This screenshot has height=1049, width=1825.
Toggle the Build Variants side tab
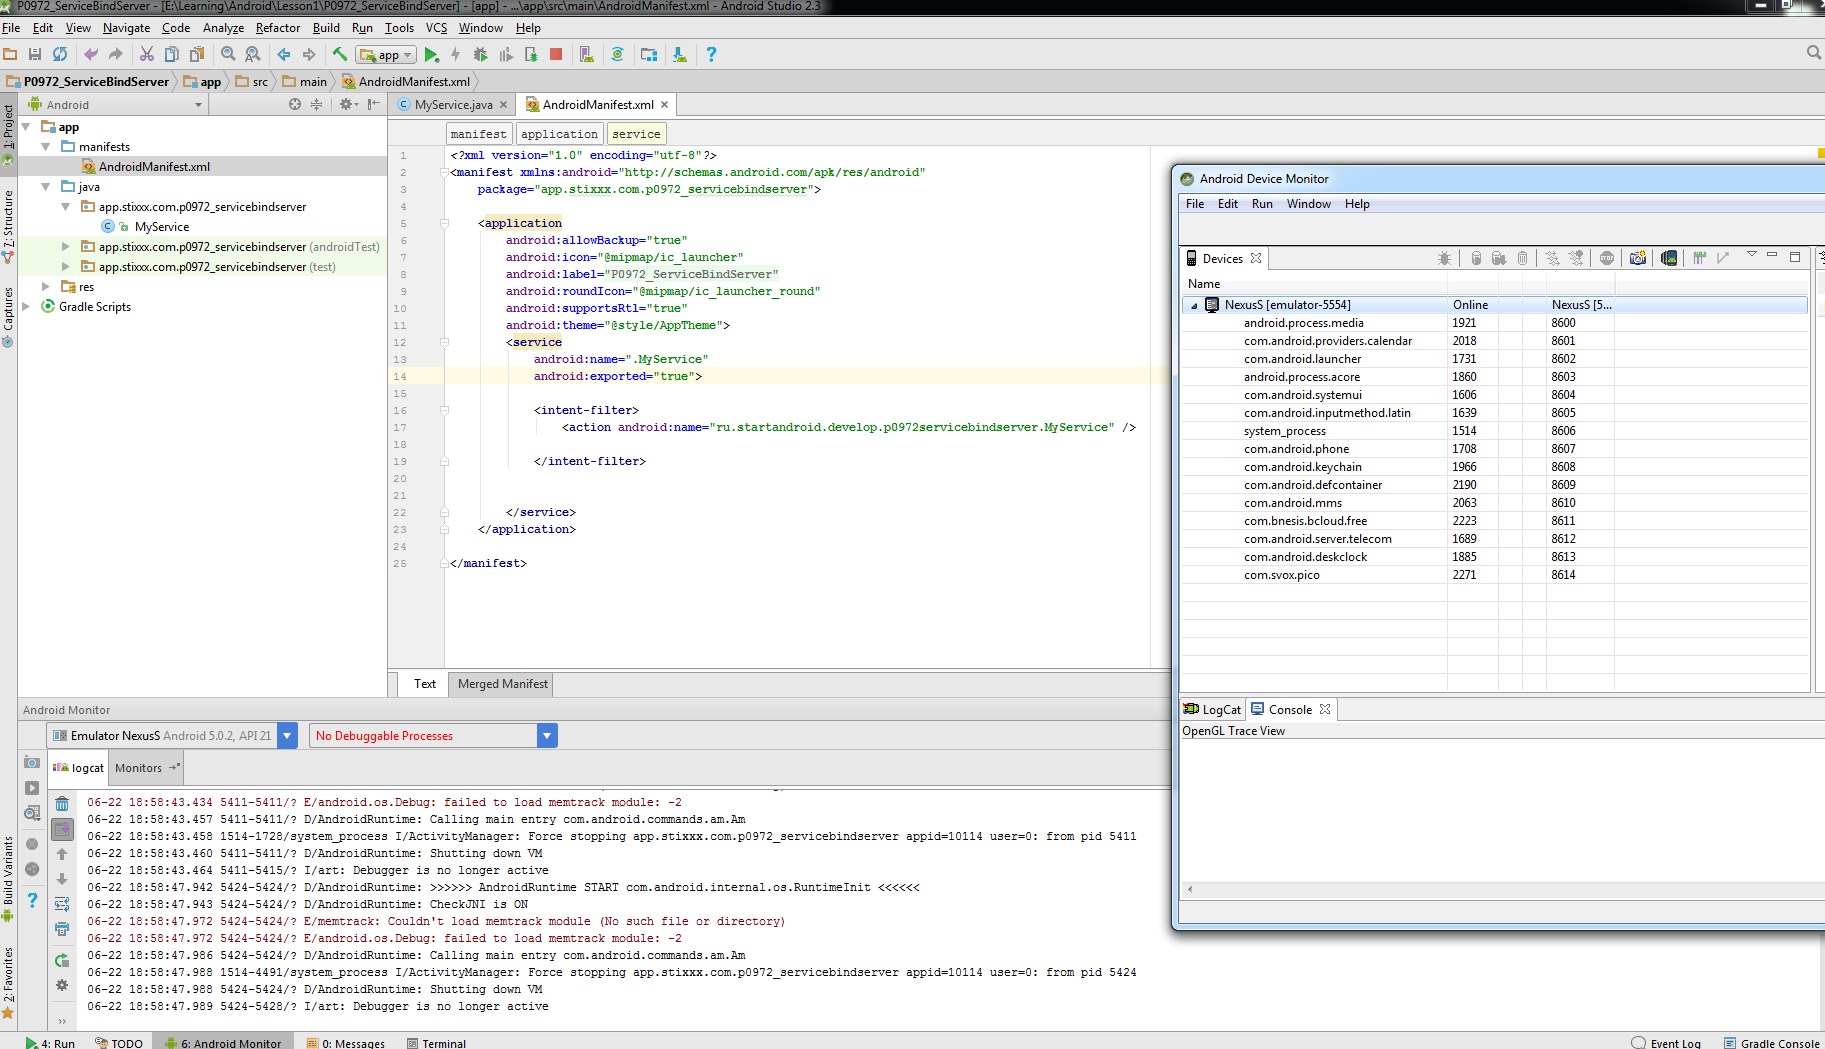click(8, 878)
